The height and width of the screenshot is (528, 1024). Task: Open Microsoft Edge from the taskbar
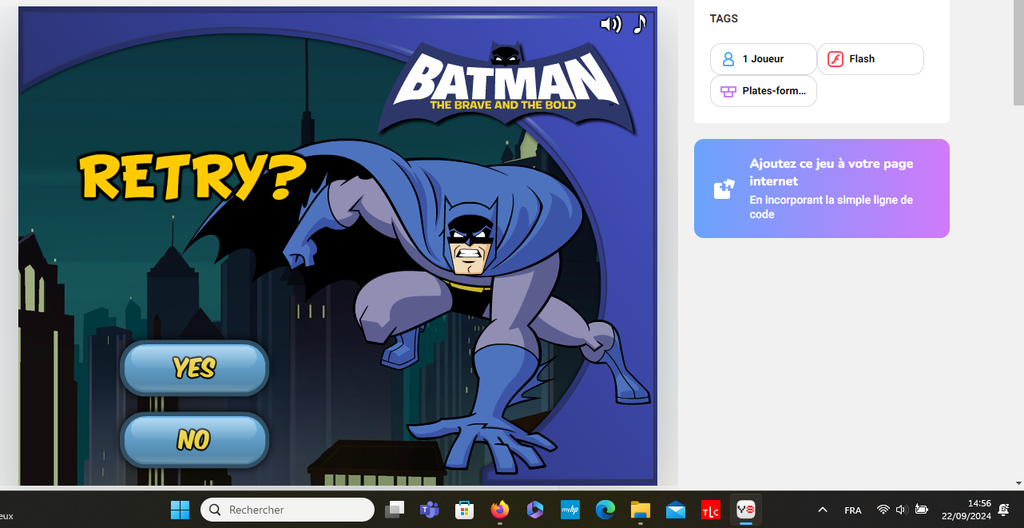tap(604, 510)
